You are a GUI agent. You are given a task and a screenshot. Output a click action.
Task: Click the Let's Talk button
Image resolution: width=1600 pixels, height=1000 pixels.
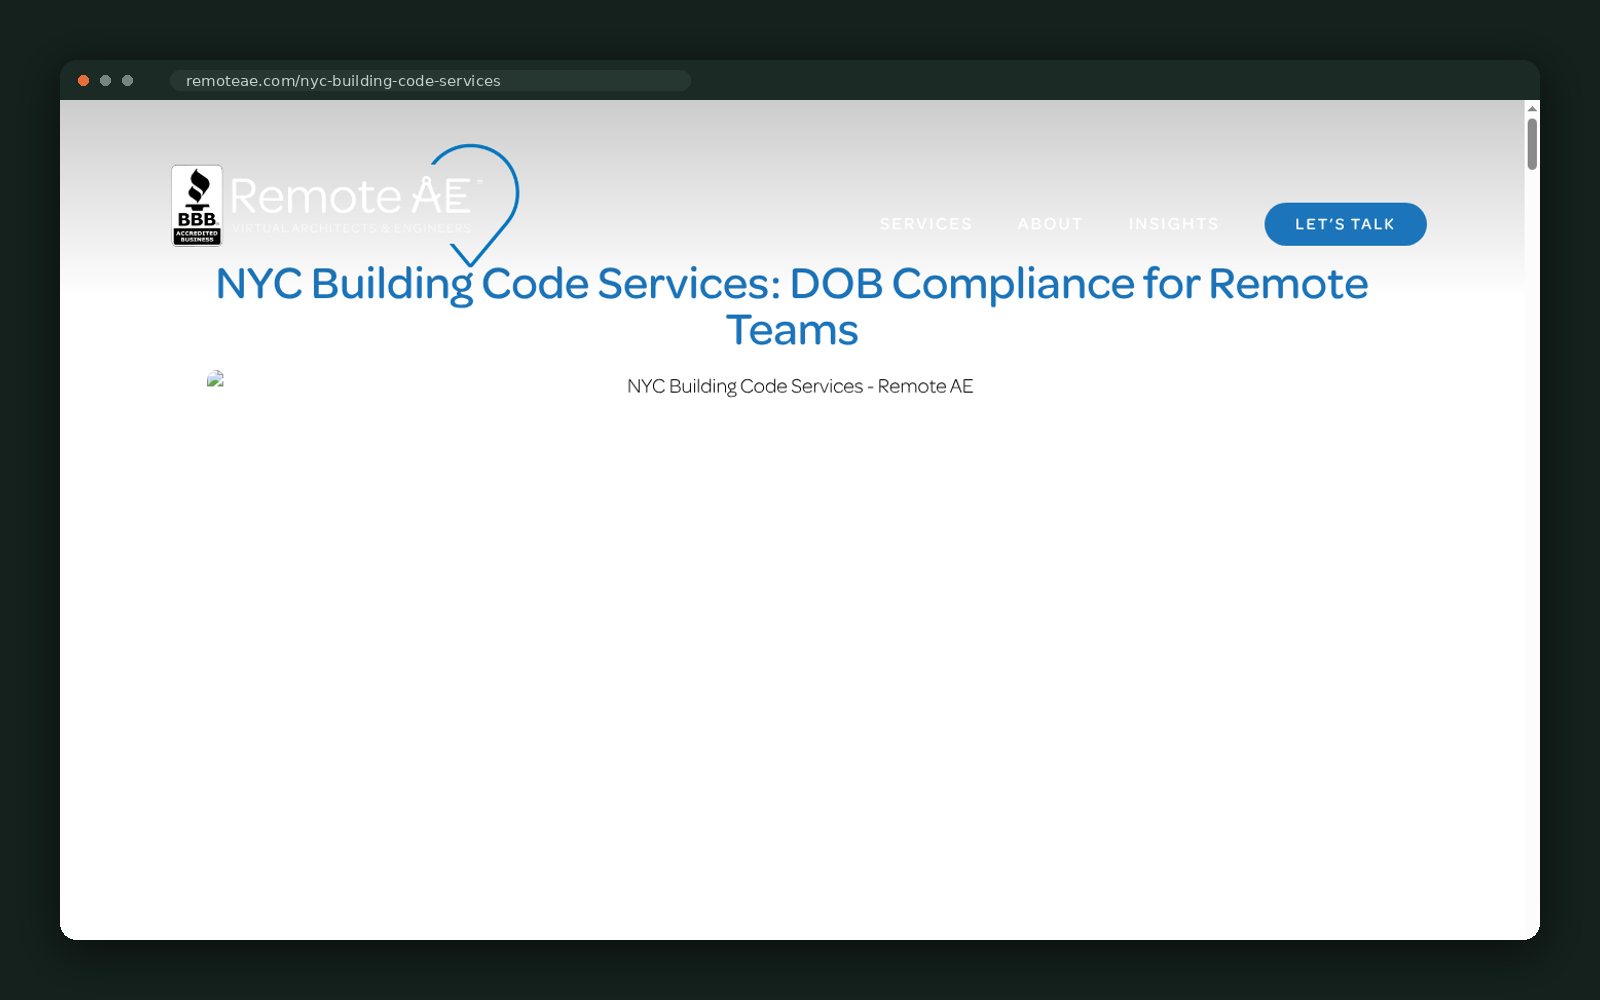1345,224
